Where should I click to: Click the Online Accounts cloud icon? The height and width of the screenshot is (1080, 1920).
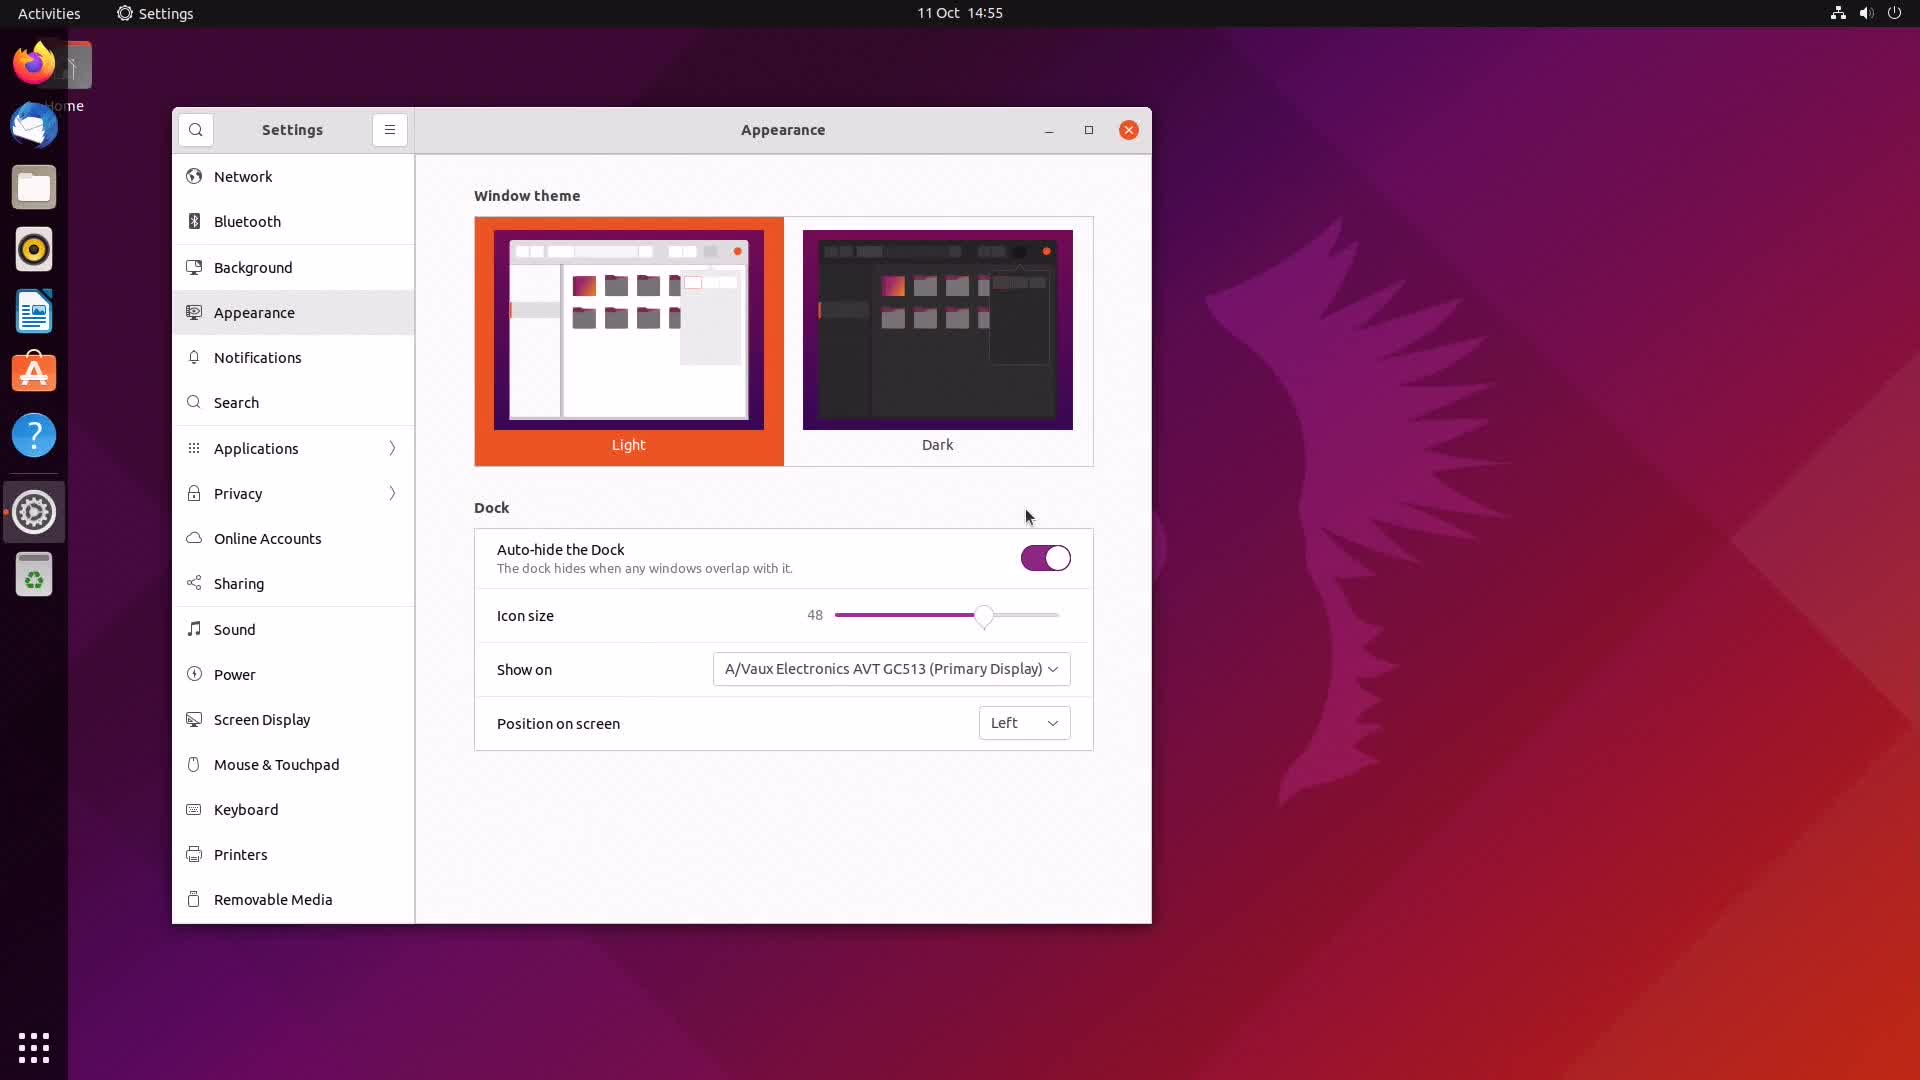[x=194, y=538]
